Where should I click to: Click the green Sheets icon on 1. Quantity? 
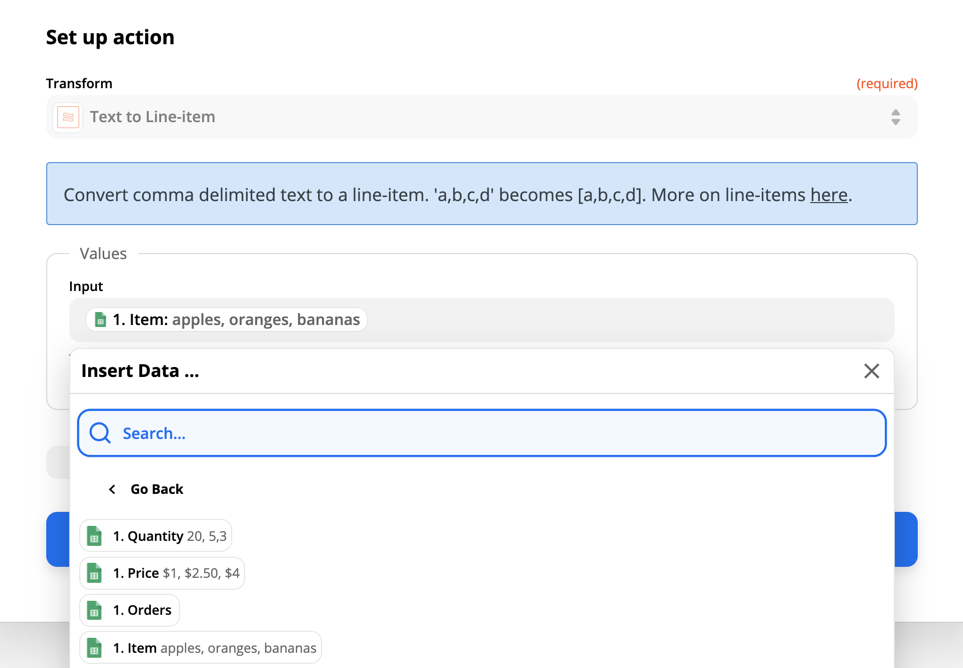[93, 535]
